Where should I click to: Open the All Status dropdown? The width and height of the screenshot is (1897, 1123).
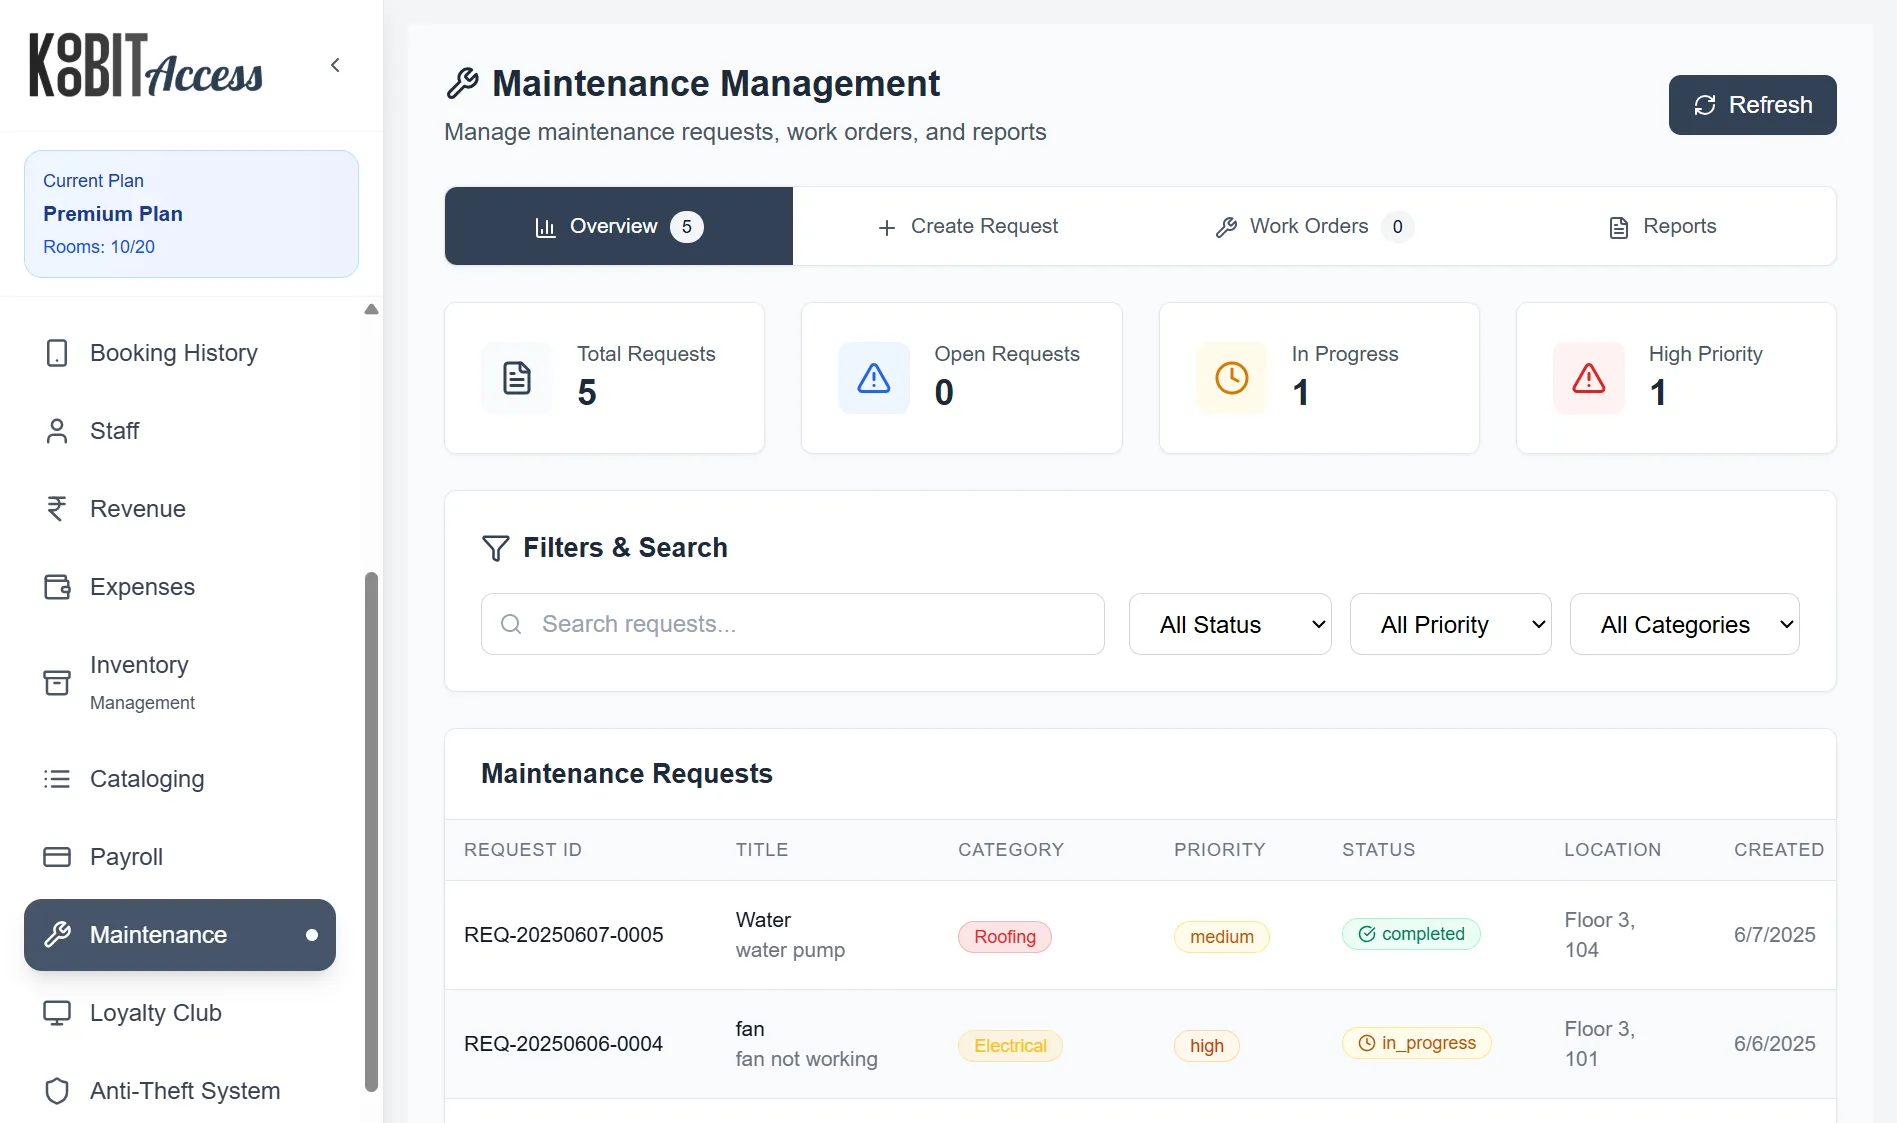click(1229, 623)
